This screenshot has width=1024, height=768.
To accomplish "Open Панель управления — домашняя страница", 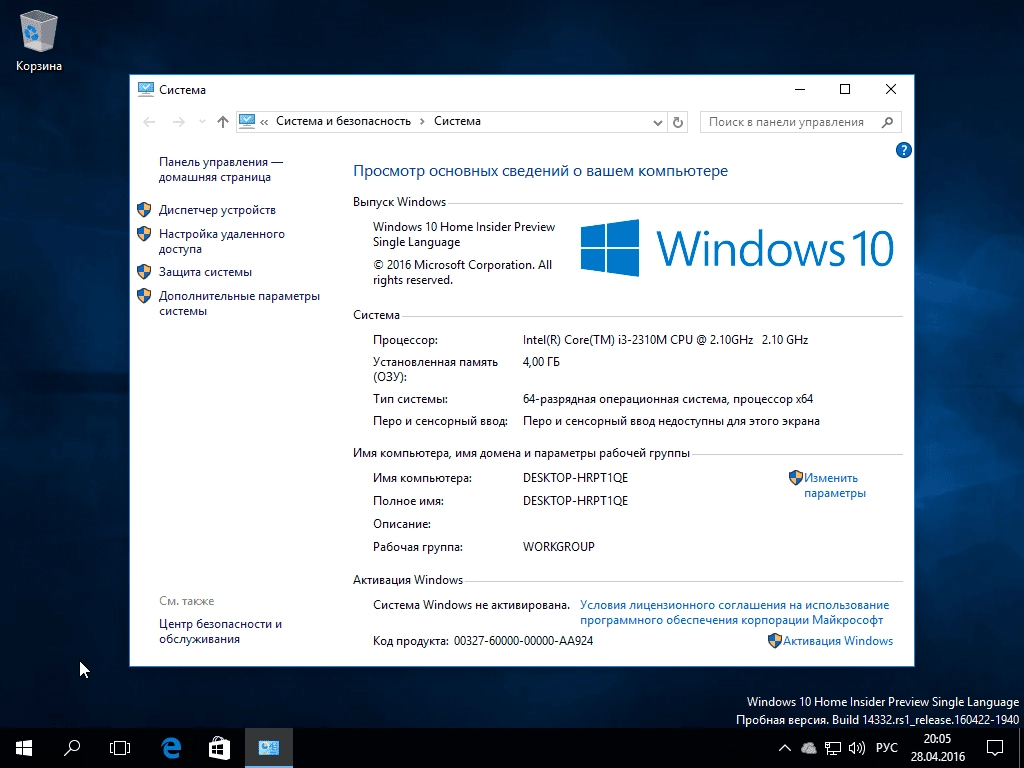I will (221, 169).
